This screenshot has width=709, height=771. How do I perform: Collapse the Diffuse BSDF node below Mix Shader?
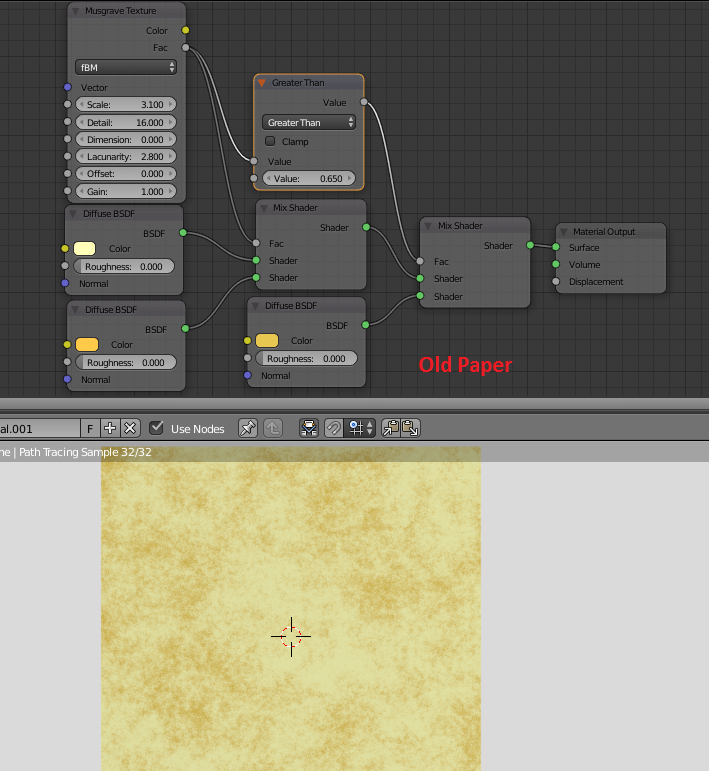pyautogui.click(x=255, y=306)
